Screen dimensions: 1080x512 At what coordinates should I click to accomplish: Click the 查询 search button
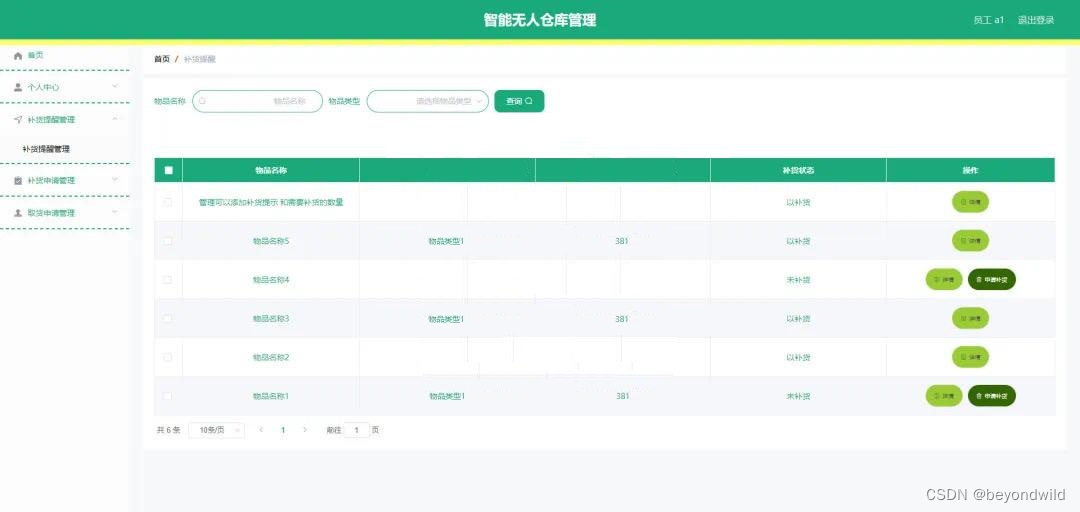point(519,101)
